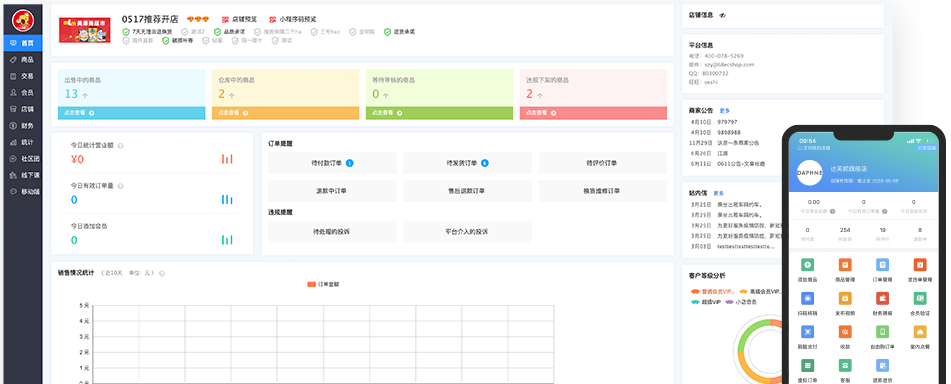Tap 堂内点餐 icon on the phone screen
Screen dimensions: 951x384
920,332
